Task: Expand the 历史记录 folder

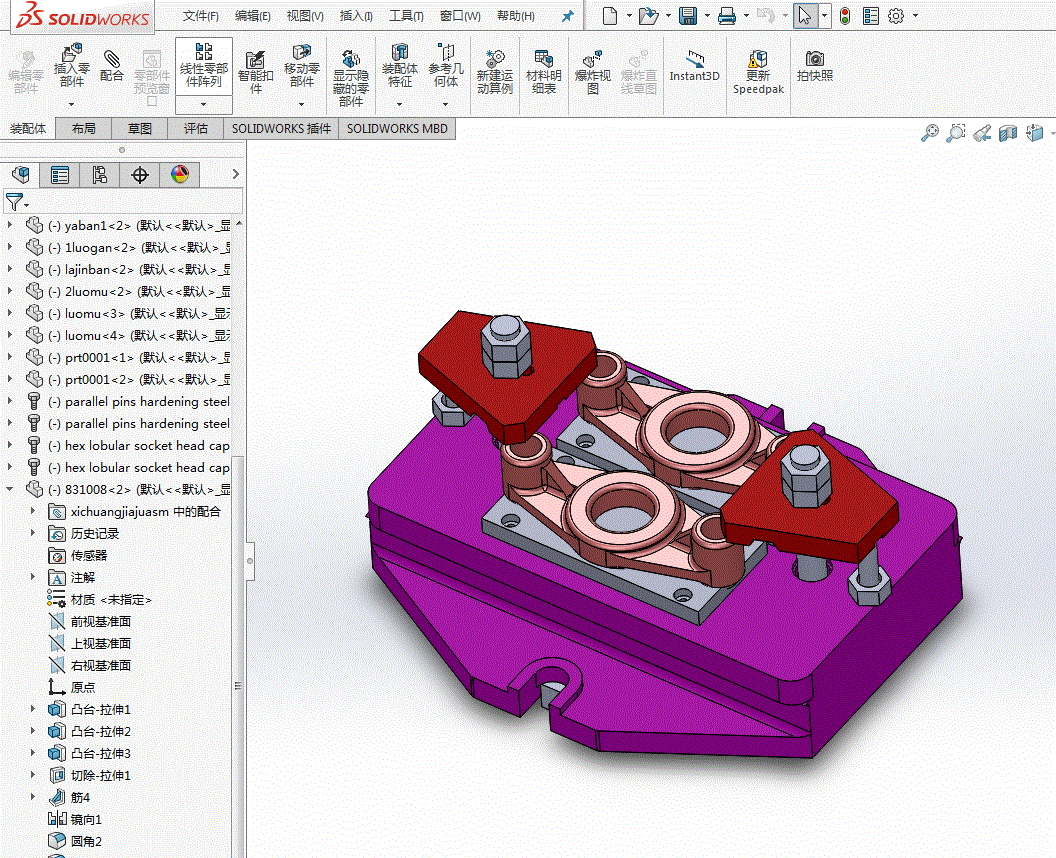Action: click(32, 533)
